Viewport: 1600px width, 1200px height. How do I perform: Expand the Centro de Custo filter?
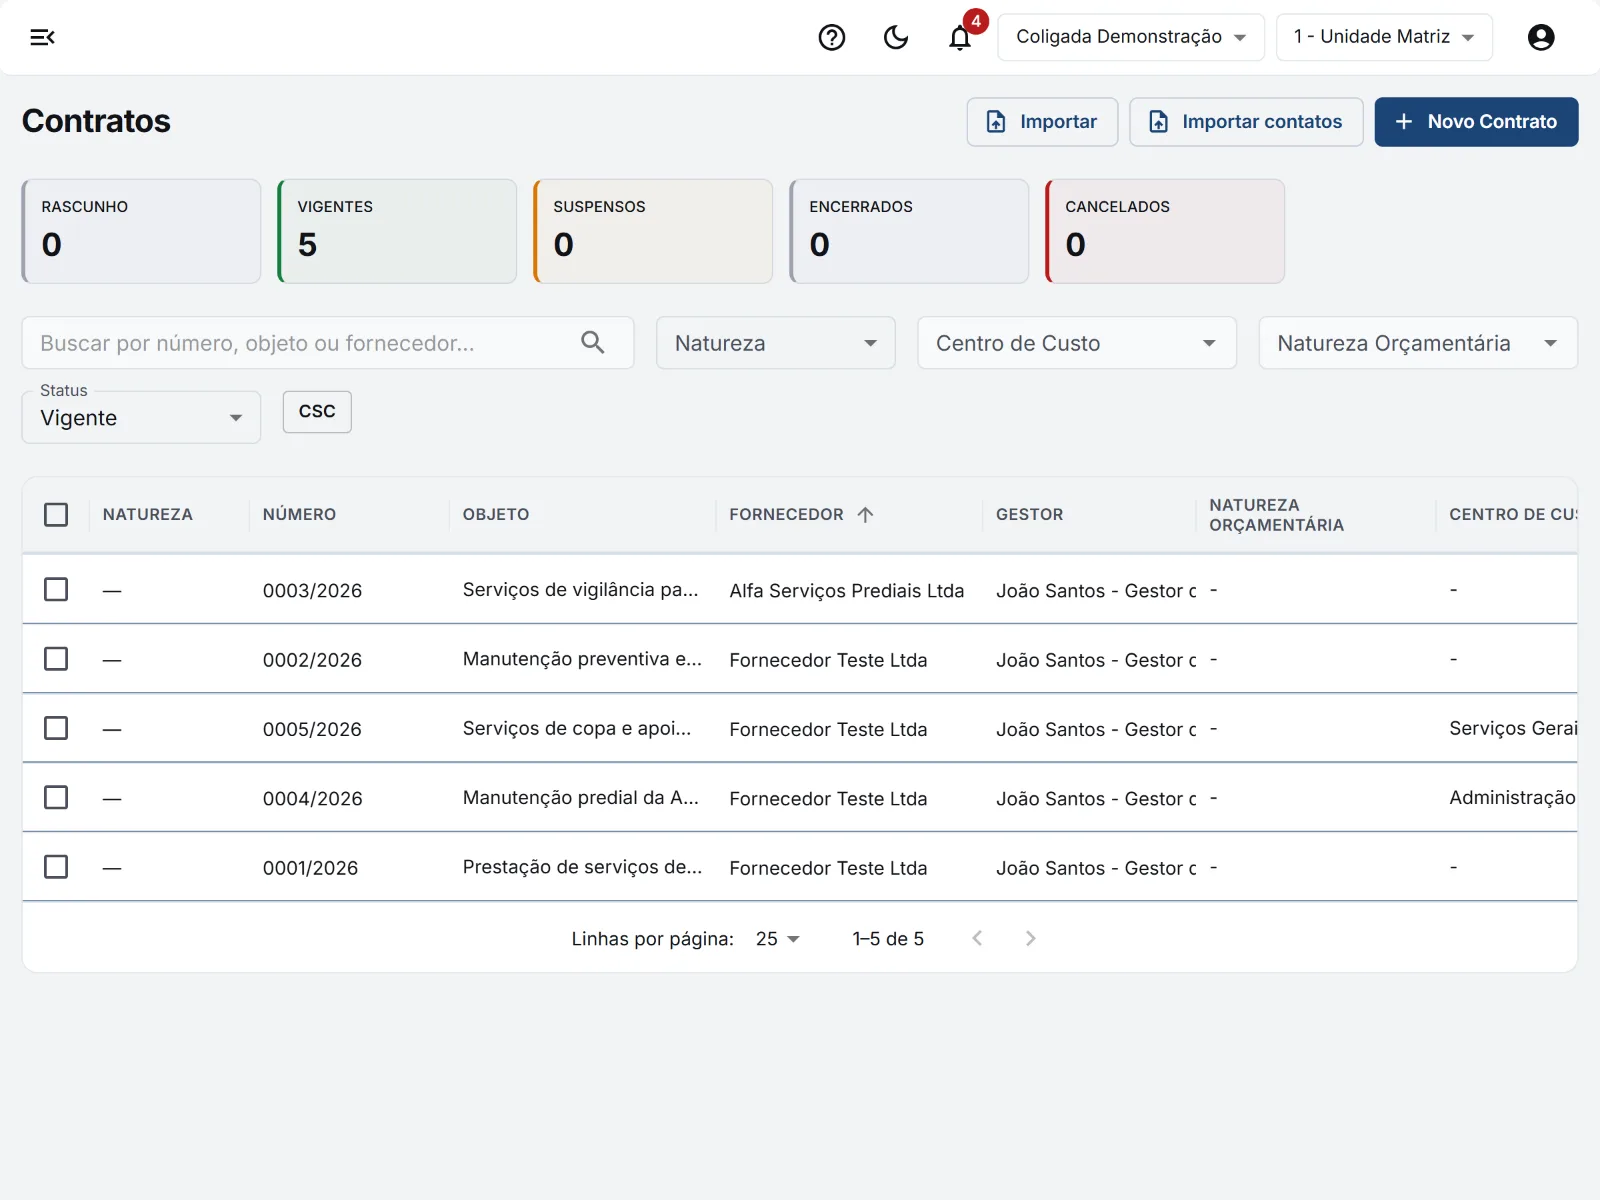tap(1077, 343)
